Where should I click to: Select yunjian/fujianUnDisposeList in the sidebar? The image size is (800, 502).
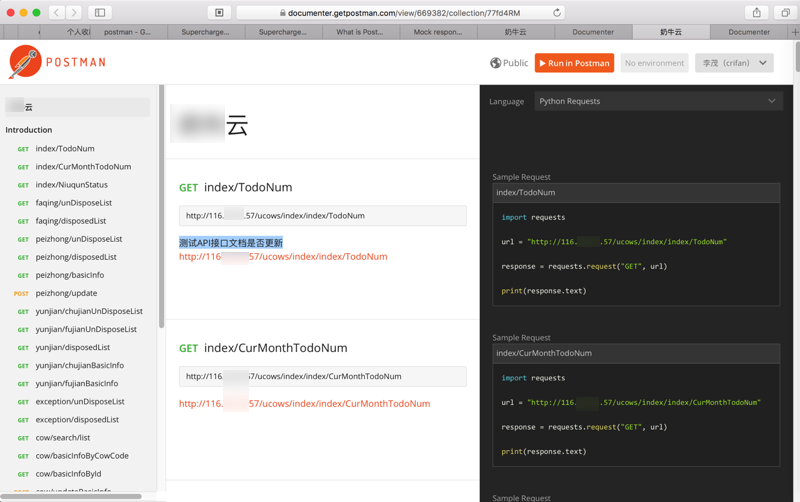click(x=86, y=330)
